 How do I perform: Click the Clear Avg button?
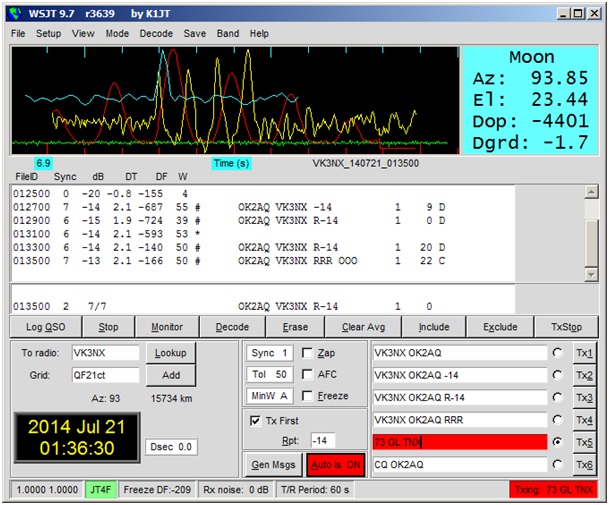pos(364,327)
